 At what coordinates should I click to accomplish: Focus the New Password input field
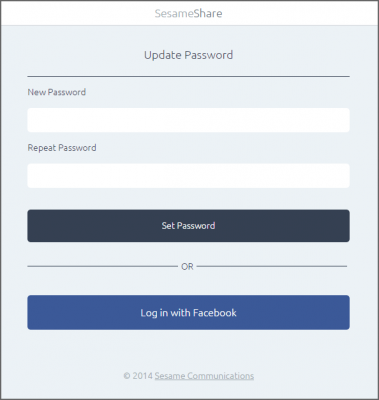(x=188, y=120)
